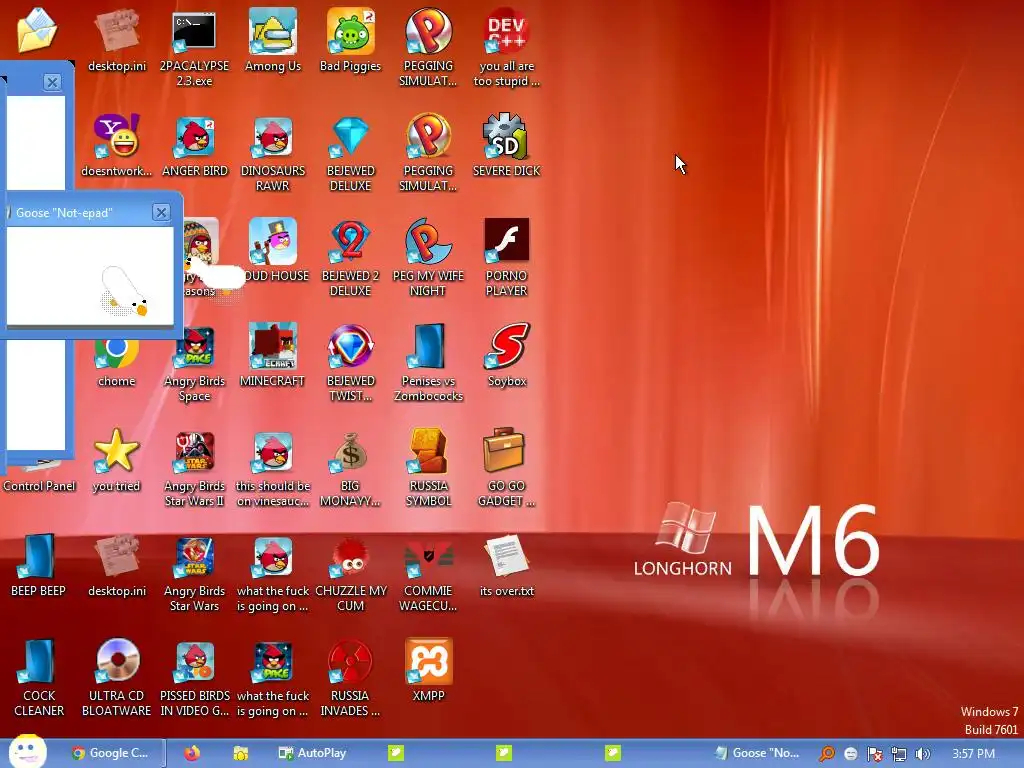
Task: Click the smiley Start button
Action: pos(27,752)
